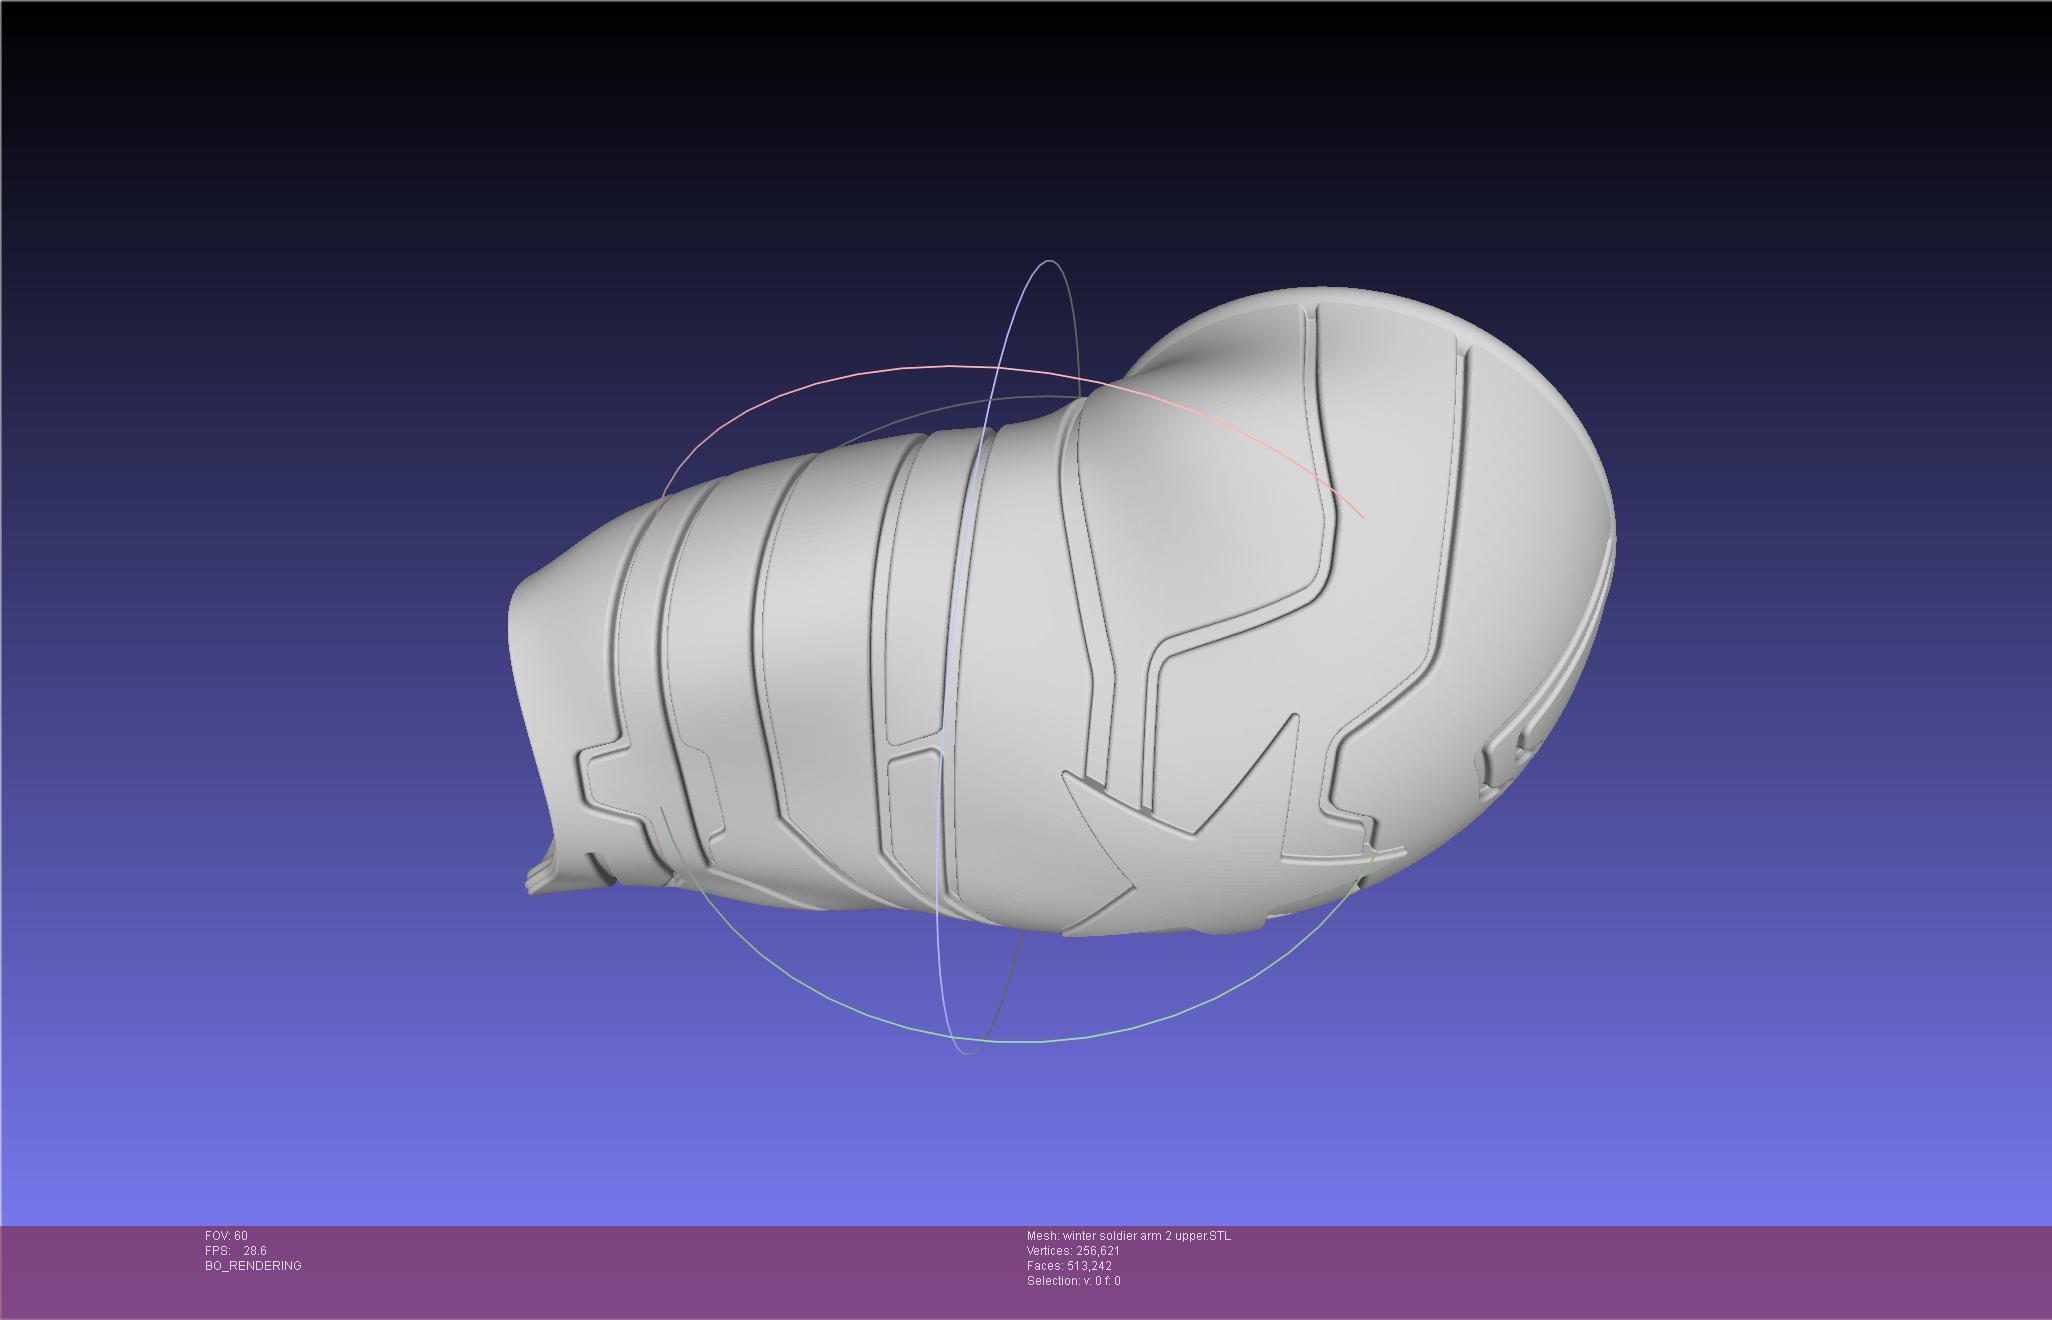This screenshot has width=2052, height=1320.
Task: Click the BO_RENDERING status text
Action: pyautogui.click(x=253, y=1266)
